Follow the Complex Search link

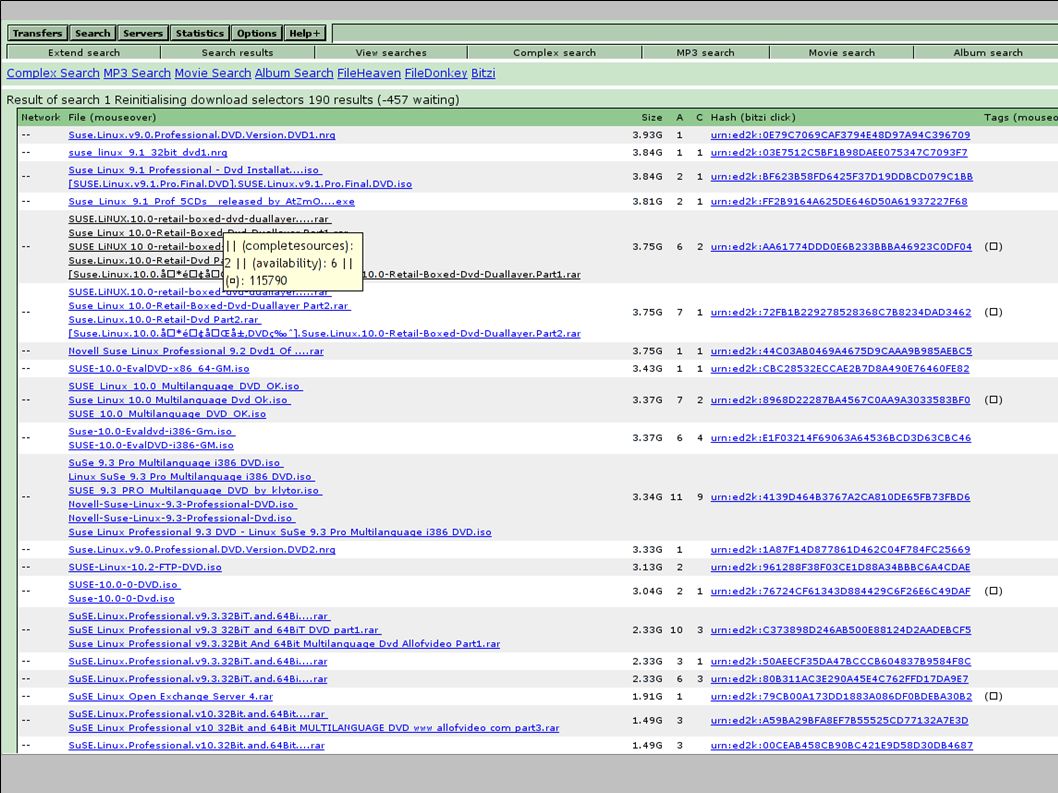coord(53,73)
